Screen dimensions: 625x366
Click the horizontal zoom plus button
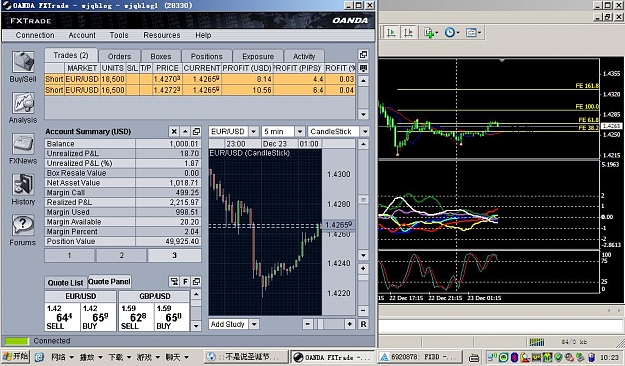click(350, 324)
